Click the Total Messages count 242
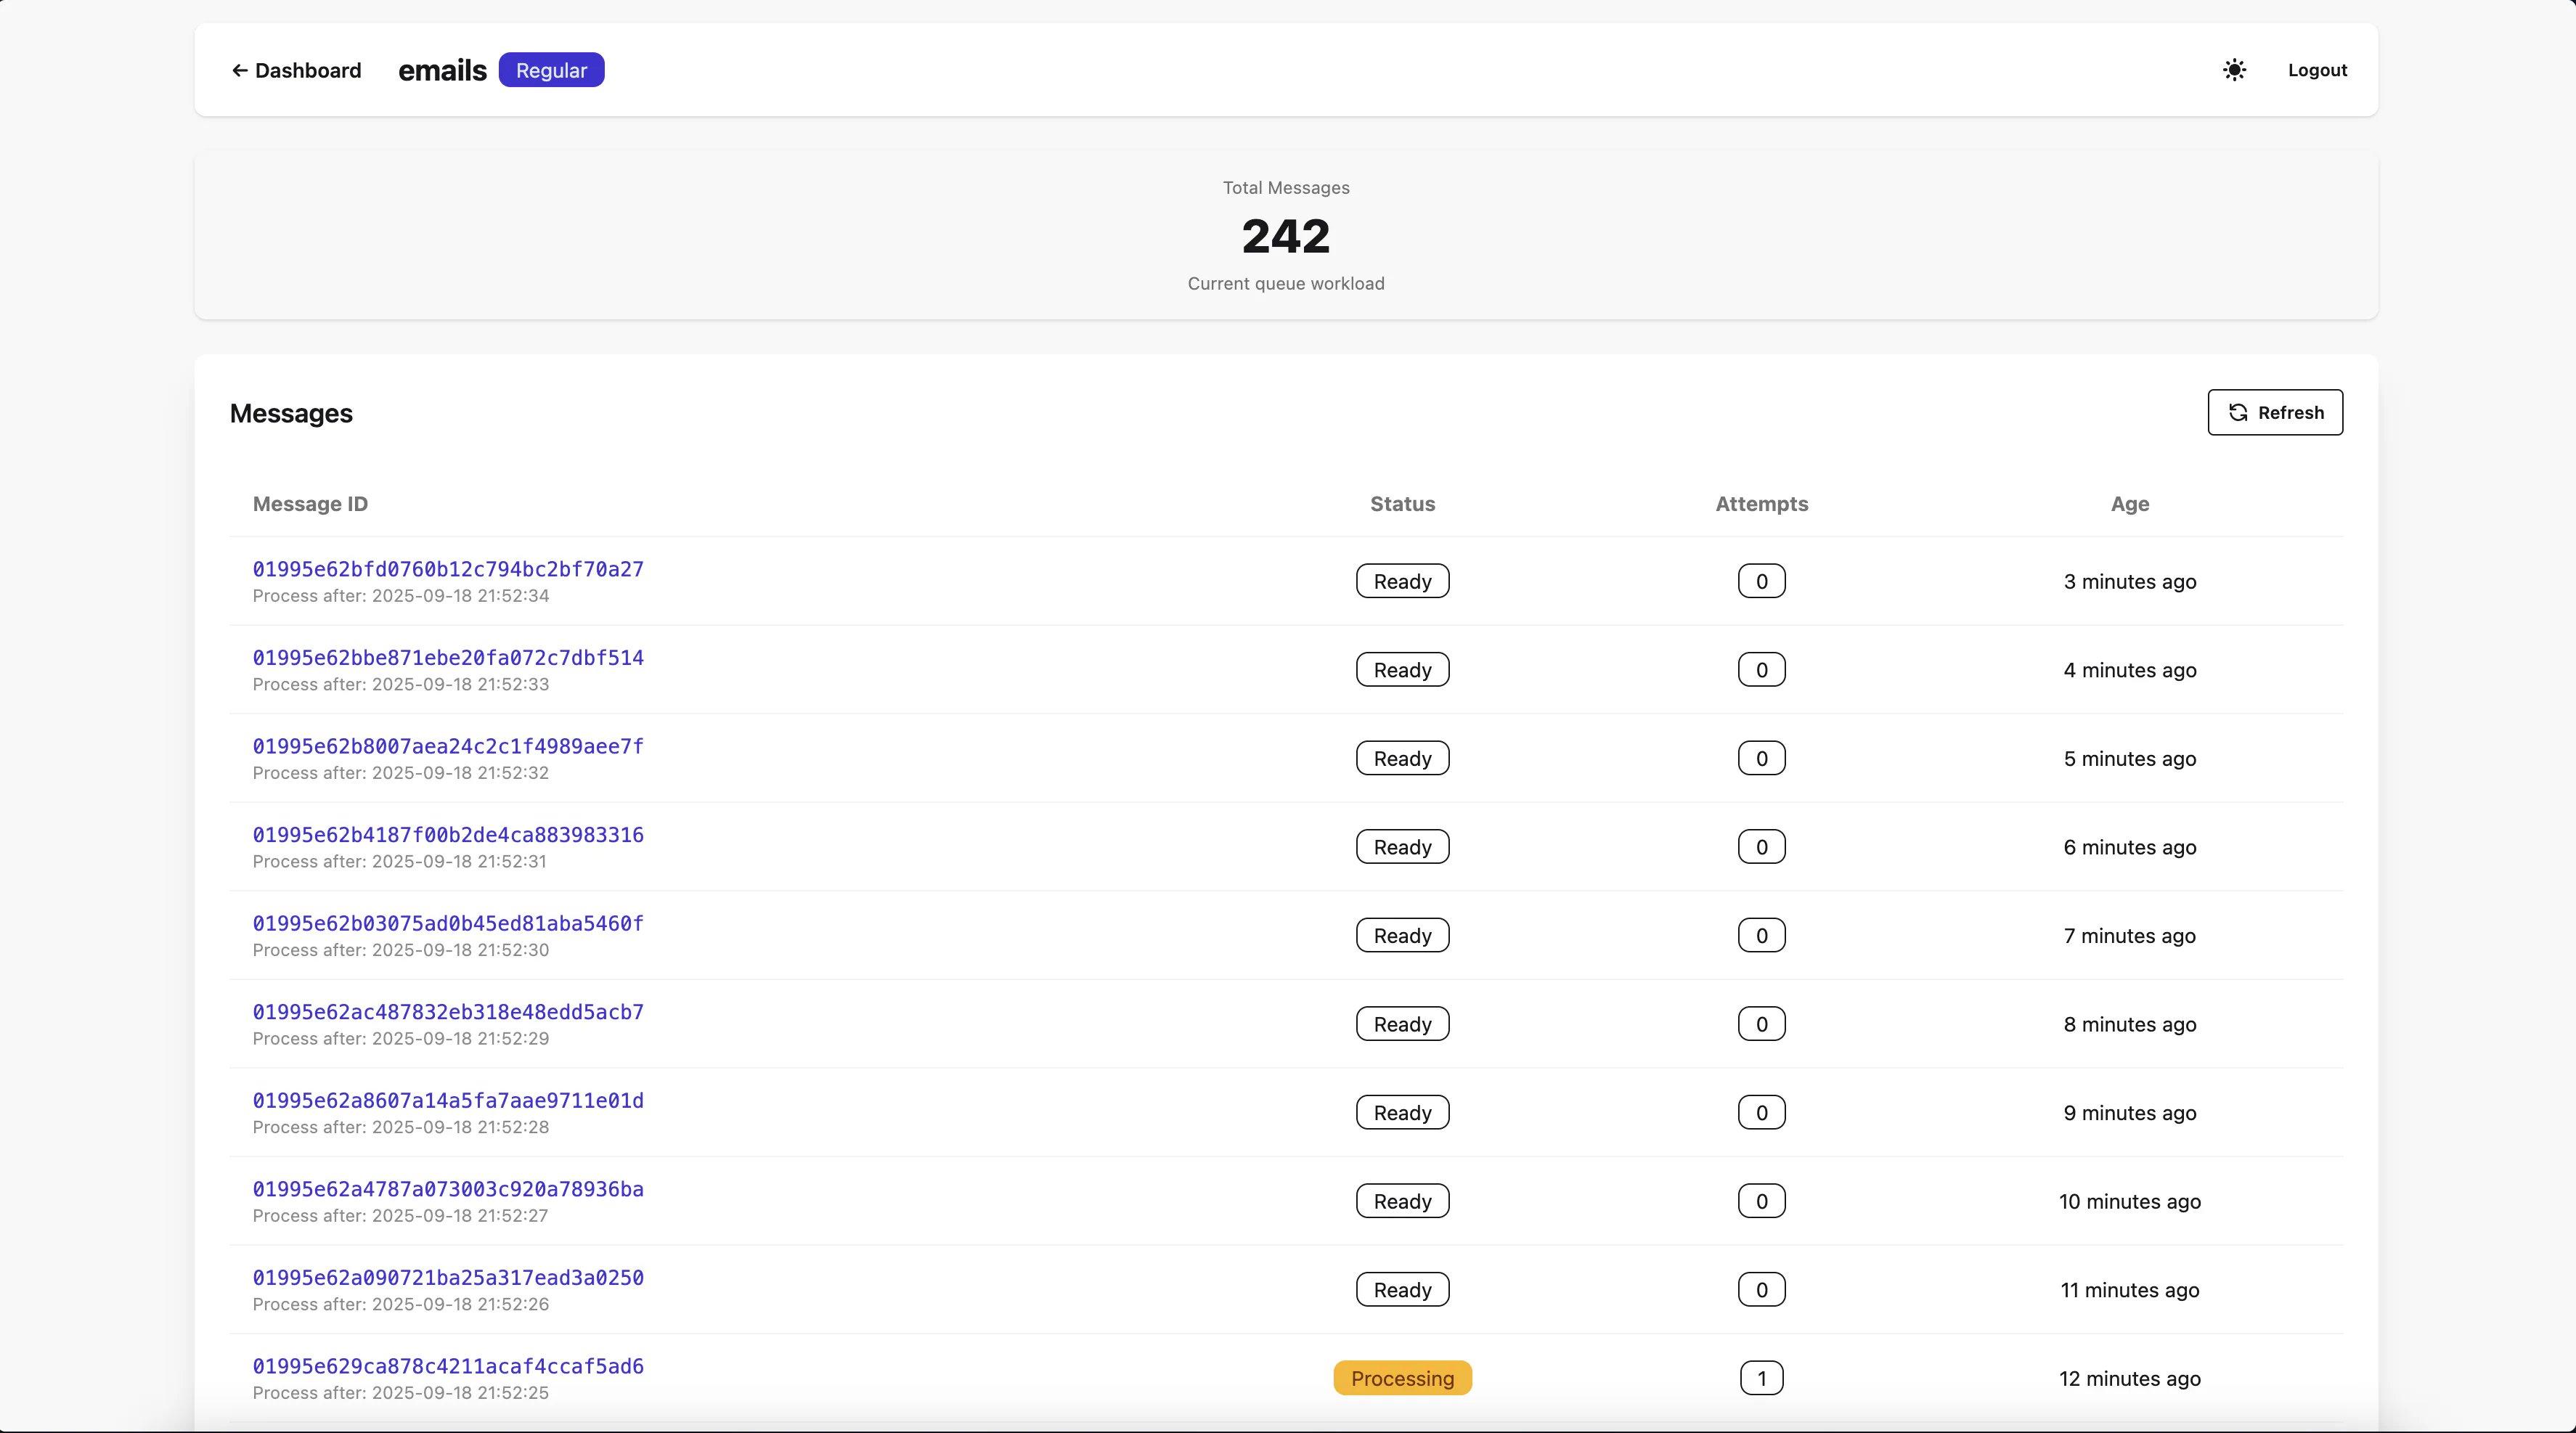 [x=1285, y=236]
